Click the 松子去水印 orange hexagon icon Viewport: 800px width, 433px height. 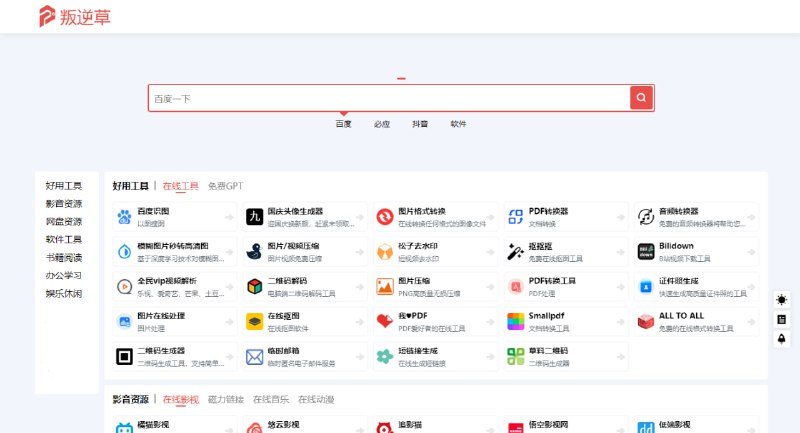tap(385, 251)
